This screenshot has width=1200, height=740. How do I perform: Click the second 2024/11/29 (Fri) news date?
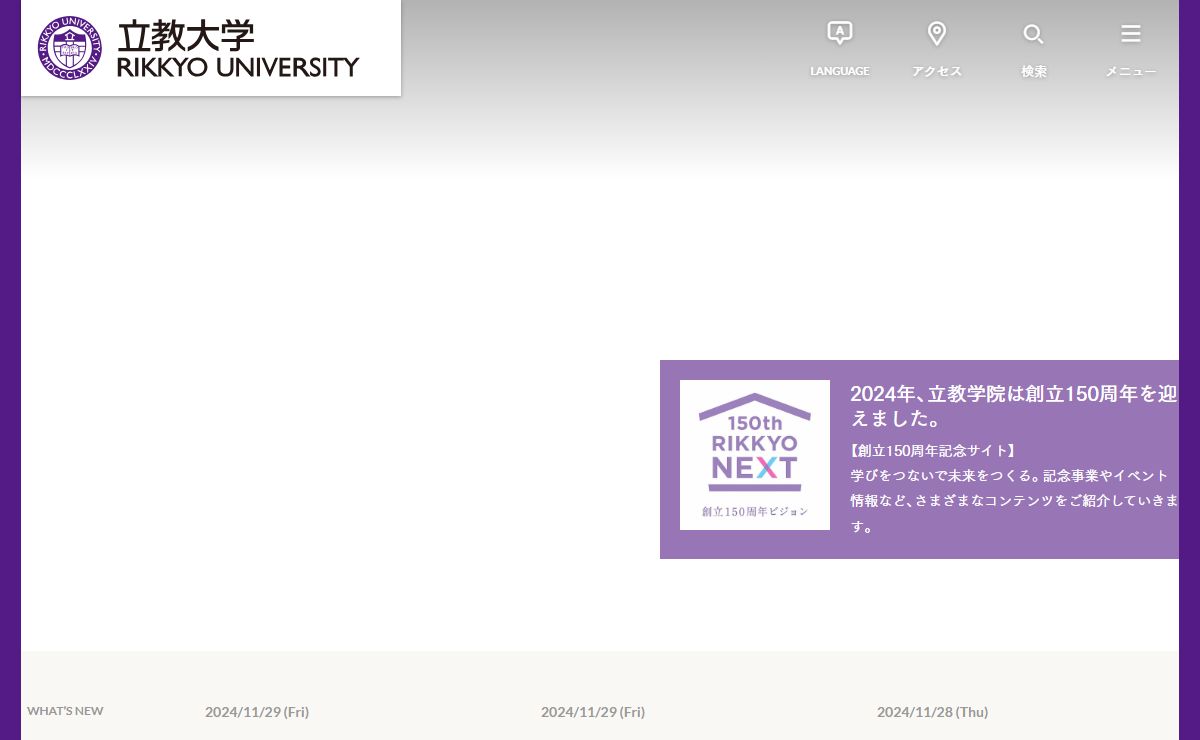(x=593, y=712)
